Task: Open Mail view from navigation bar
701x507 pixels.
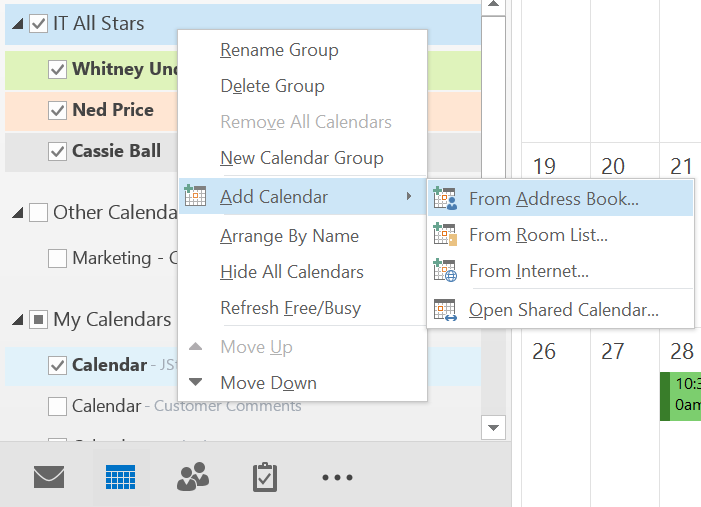Action: [49, 477]
